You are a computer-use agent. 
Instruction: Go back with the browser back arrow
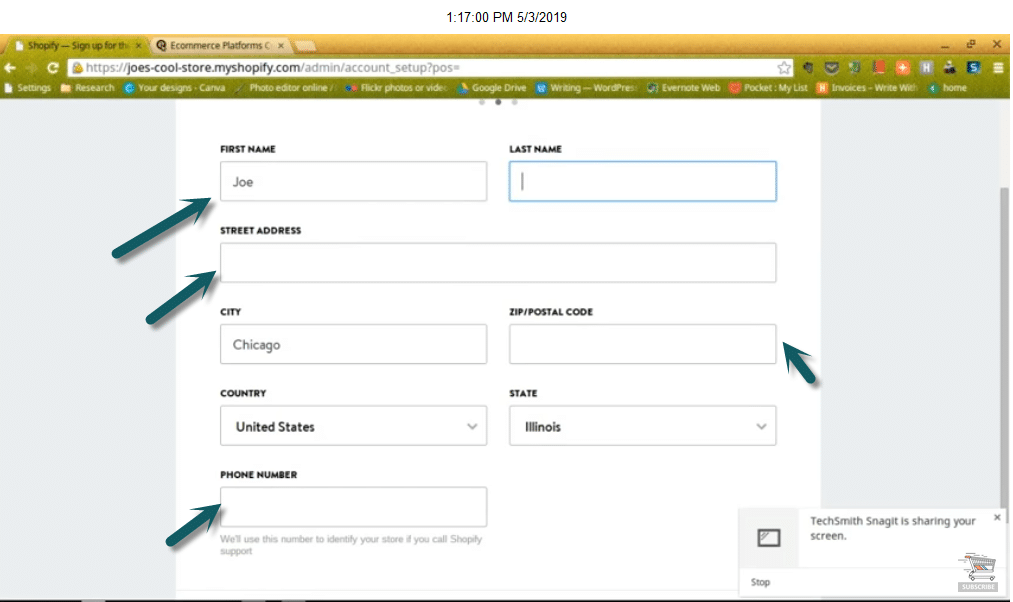[x=11, y=68]
